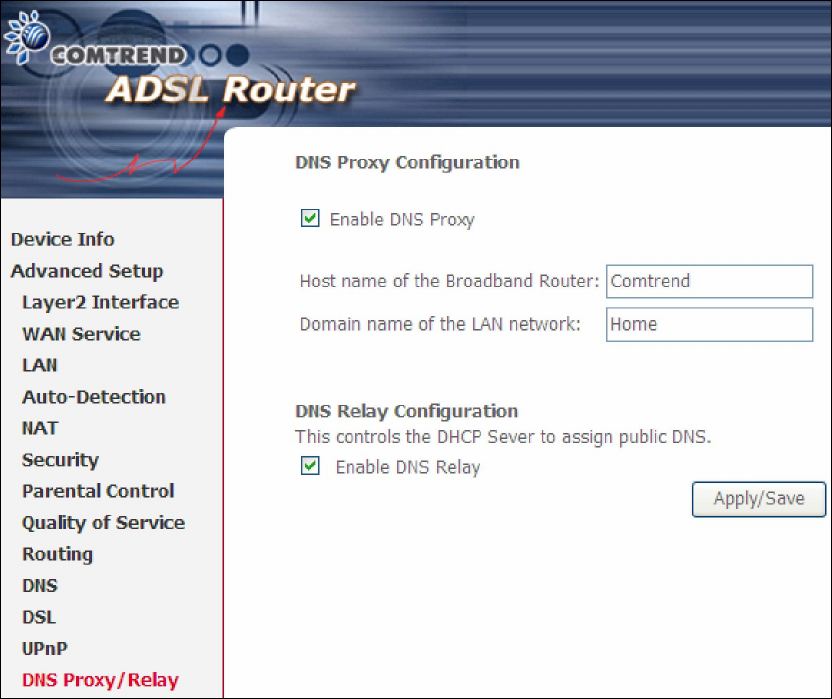Click the 'This controls the DHCP Sever' text
The height and width of the screenshot is (699, 832).
[502, 437]
